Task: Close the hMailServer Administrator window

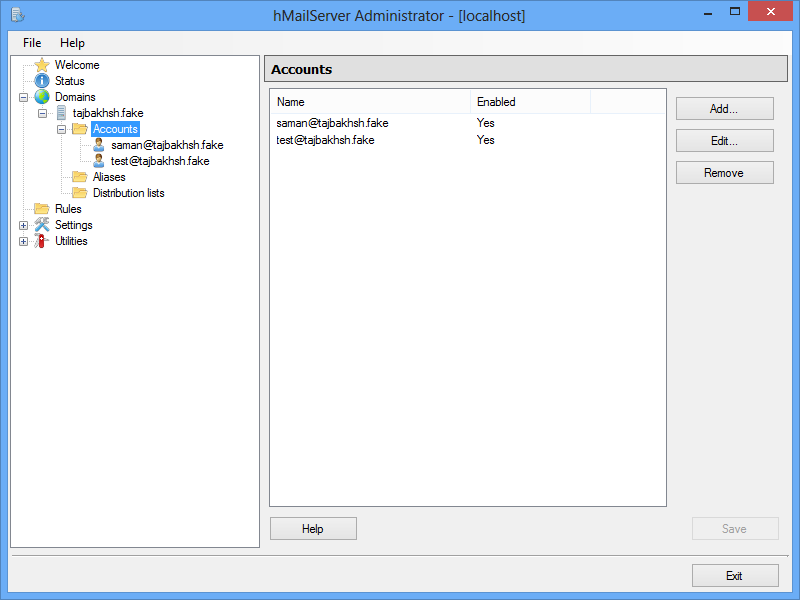Action: tap(770, 11)
